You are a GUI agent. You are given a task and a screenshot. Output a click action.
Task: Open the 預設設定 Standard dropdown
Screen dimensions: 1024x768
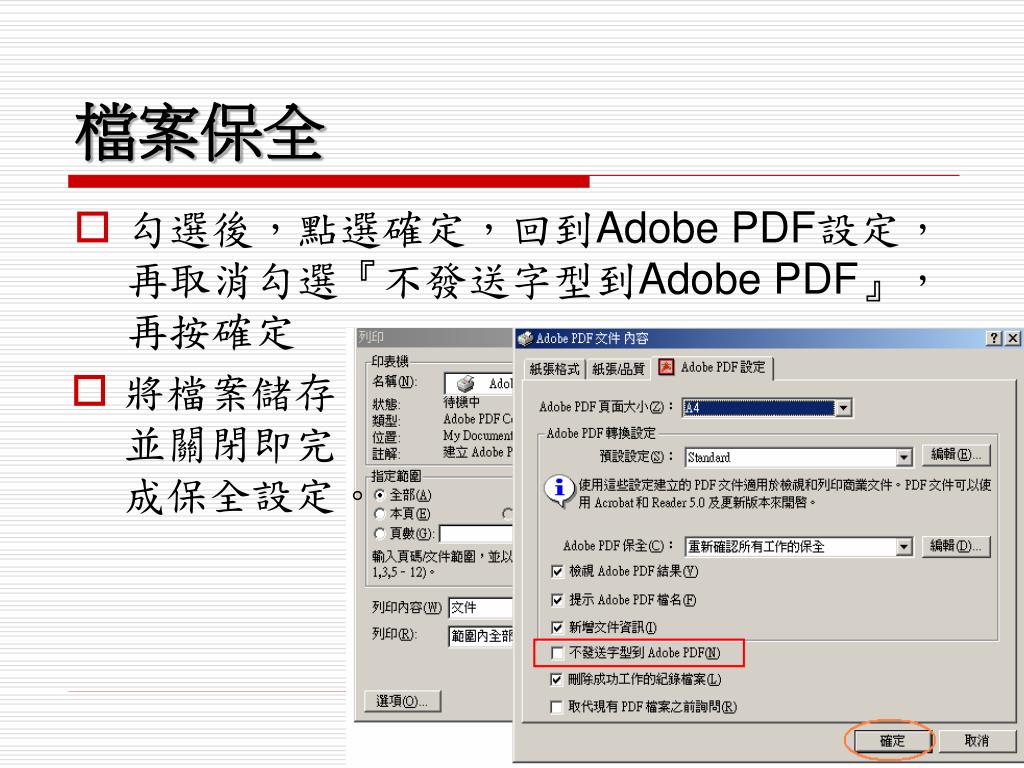point(904,457)
